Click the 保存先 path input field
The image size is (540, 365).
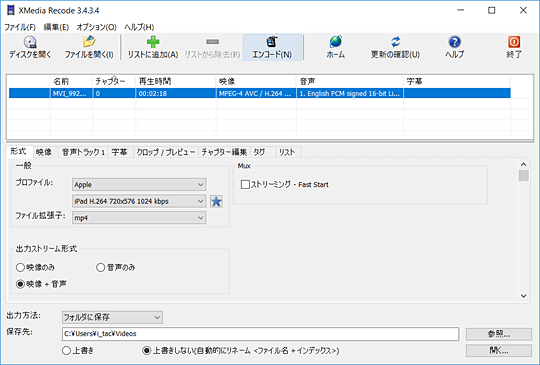click(260, 334)
